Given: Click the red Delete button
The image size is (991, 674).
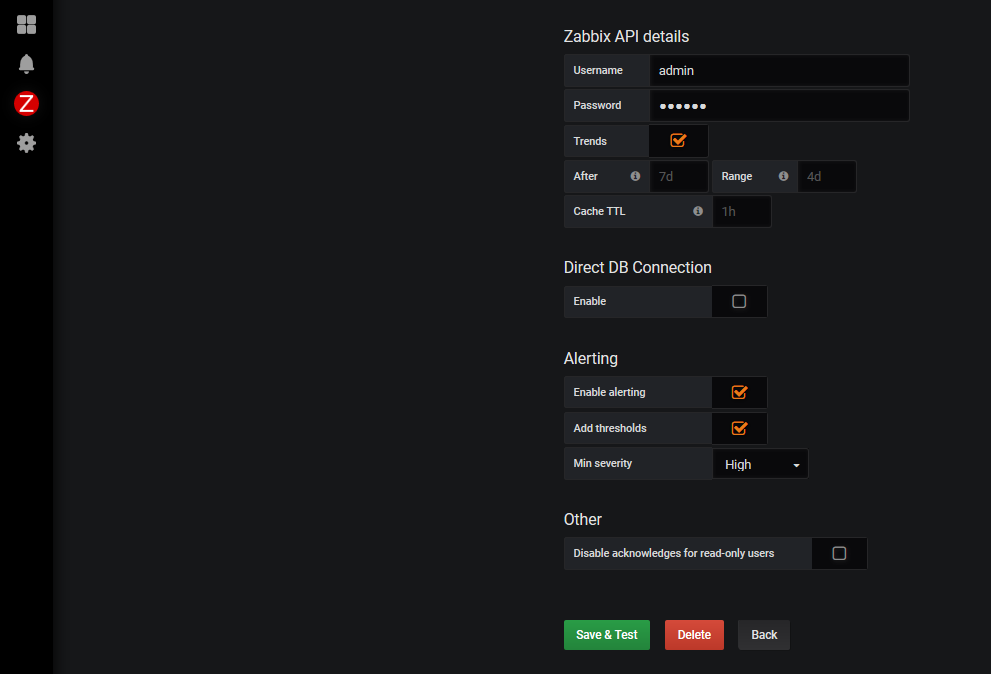Looking at the screenshot, I should tap(694, 635).
